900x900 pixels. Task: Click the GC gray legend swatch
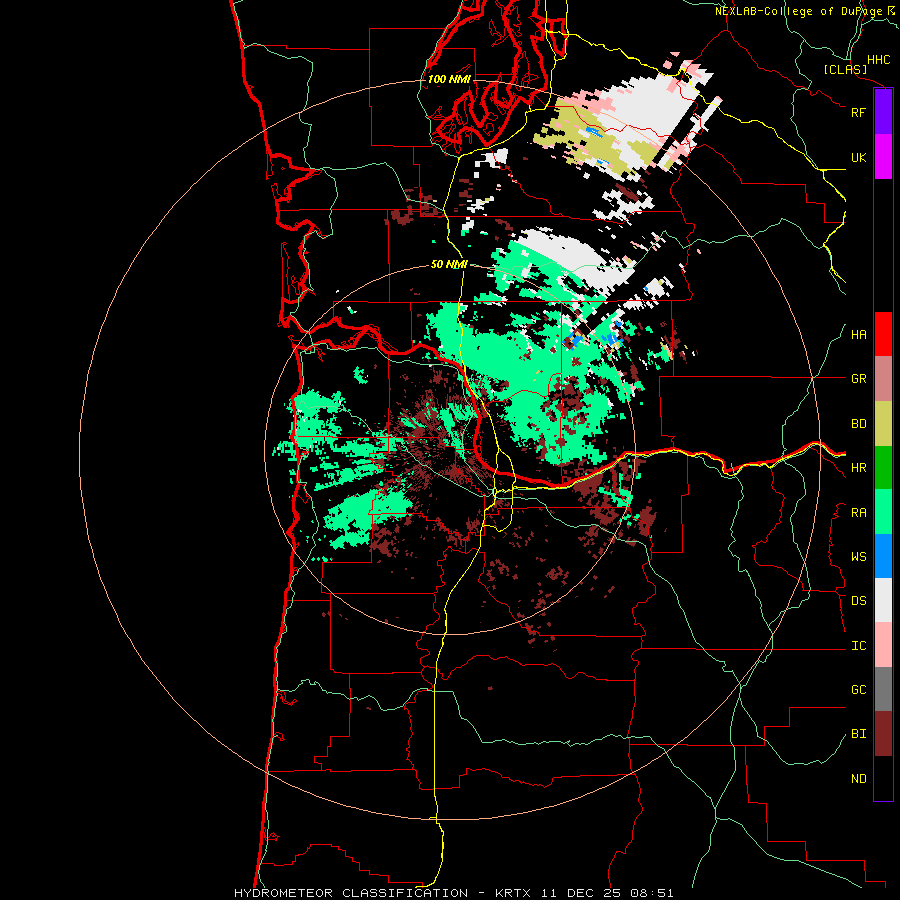coord(883,689)
